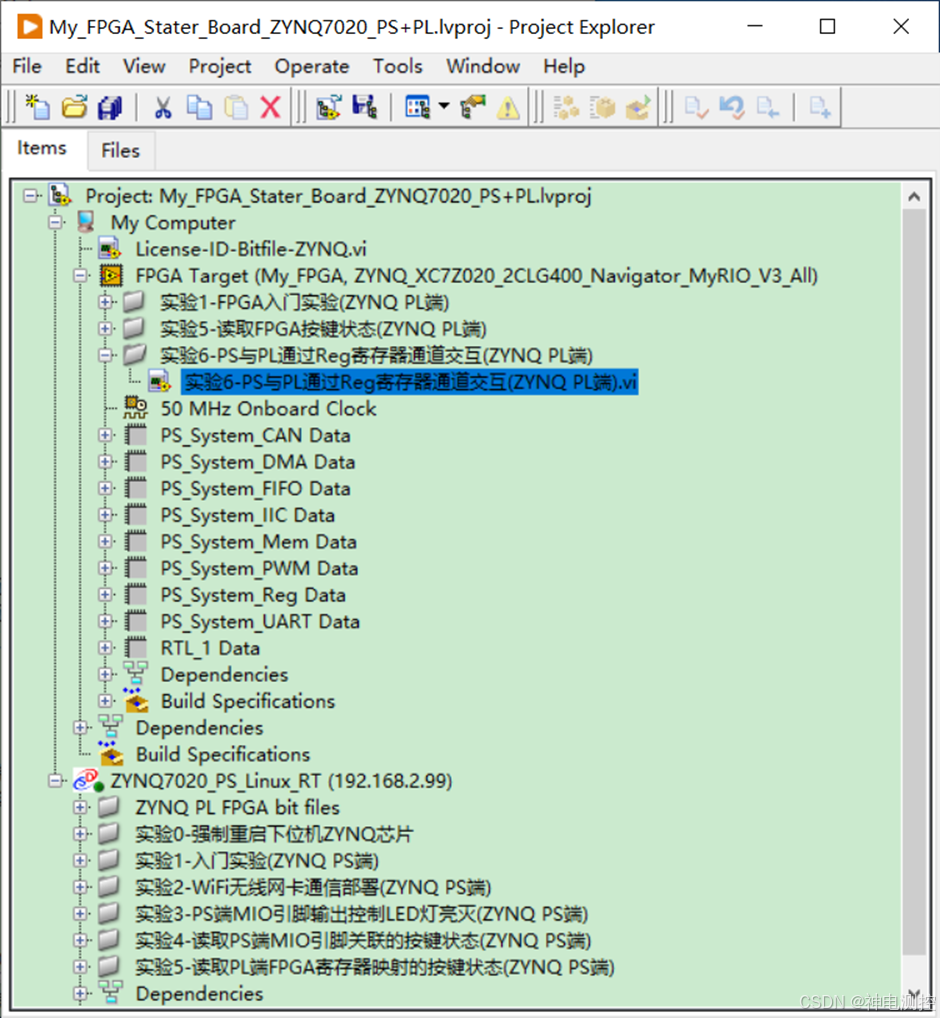Click the red Delete X icon

tap(271, 107)
